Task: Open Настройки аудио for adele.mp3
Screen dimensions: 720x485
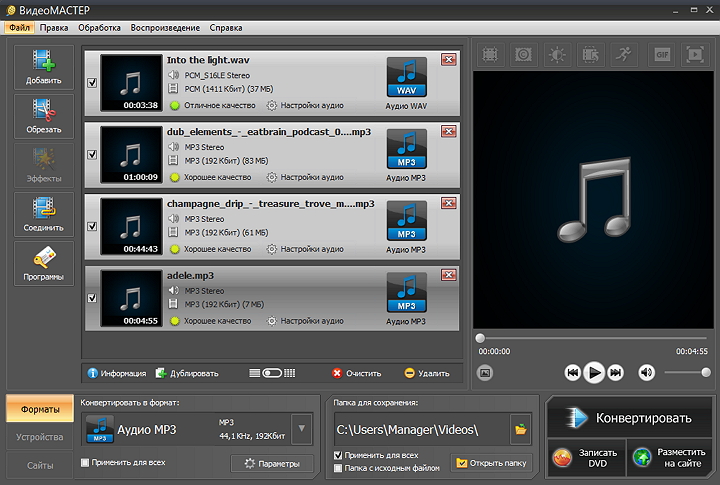Action: [x=305, y=321]
